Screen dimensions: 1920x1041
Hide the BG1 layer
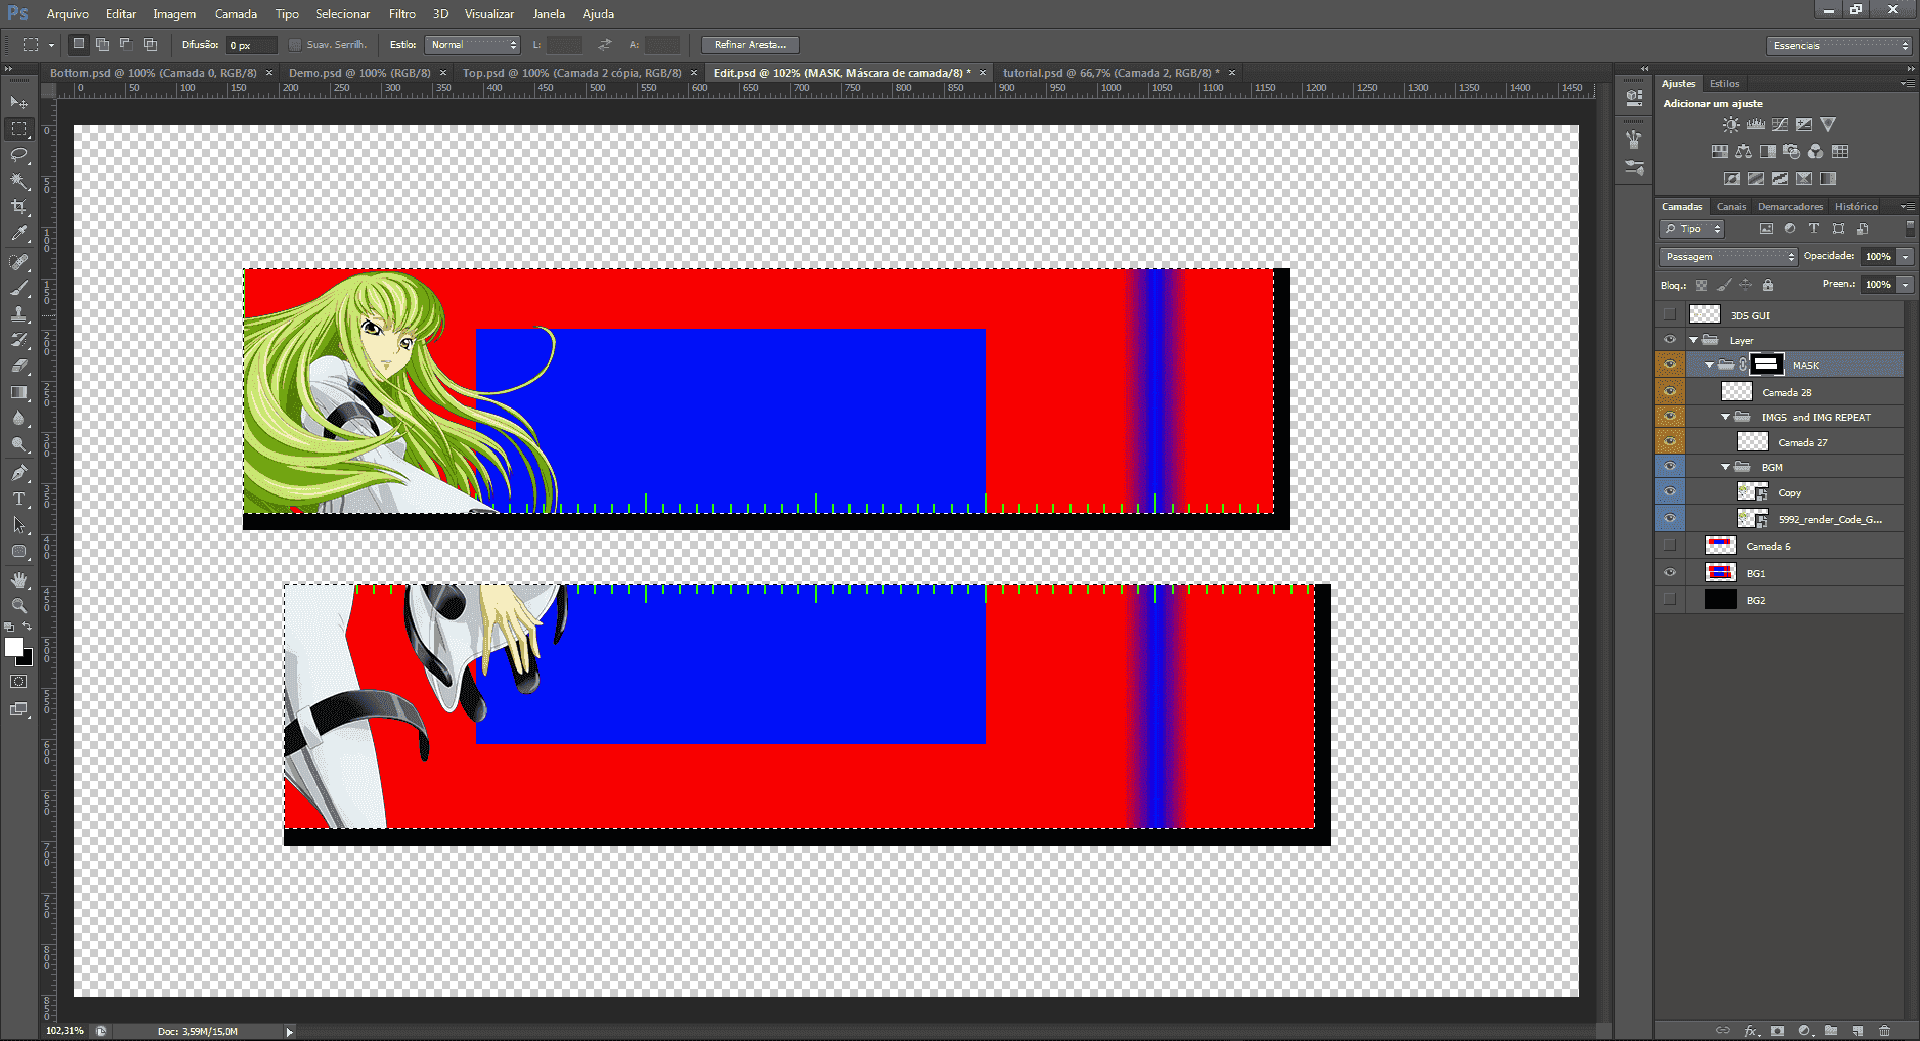point(1670,573)
